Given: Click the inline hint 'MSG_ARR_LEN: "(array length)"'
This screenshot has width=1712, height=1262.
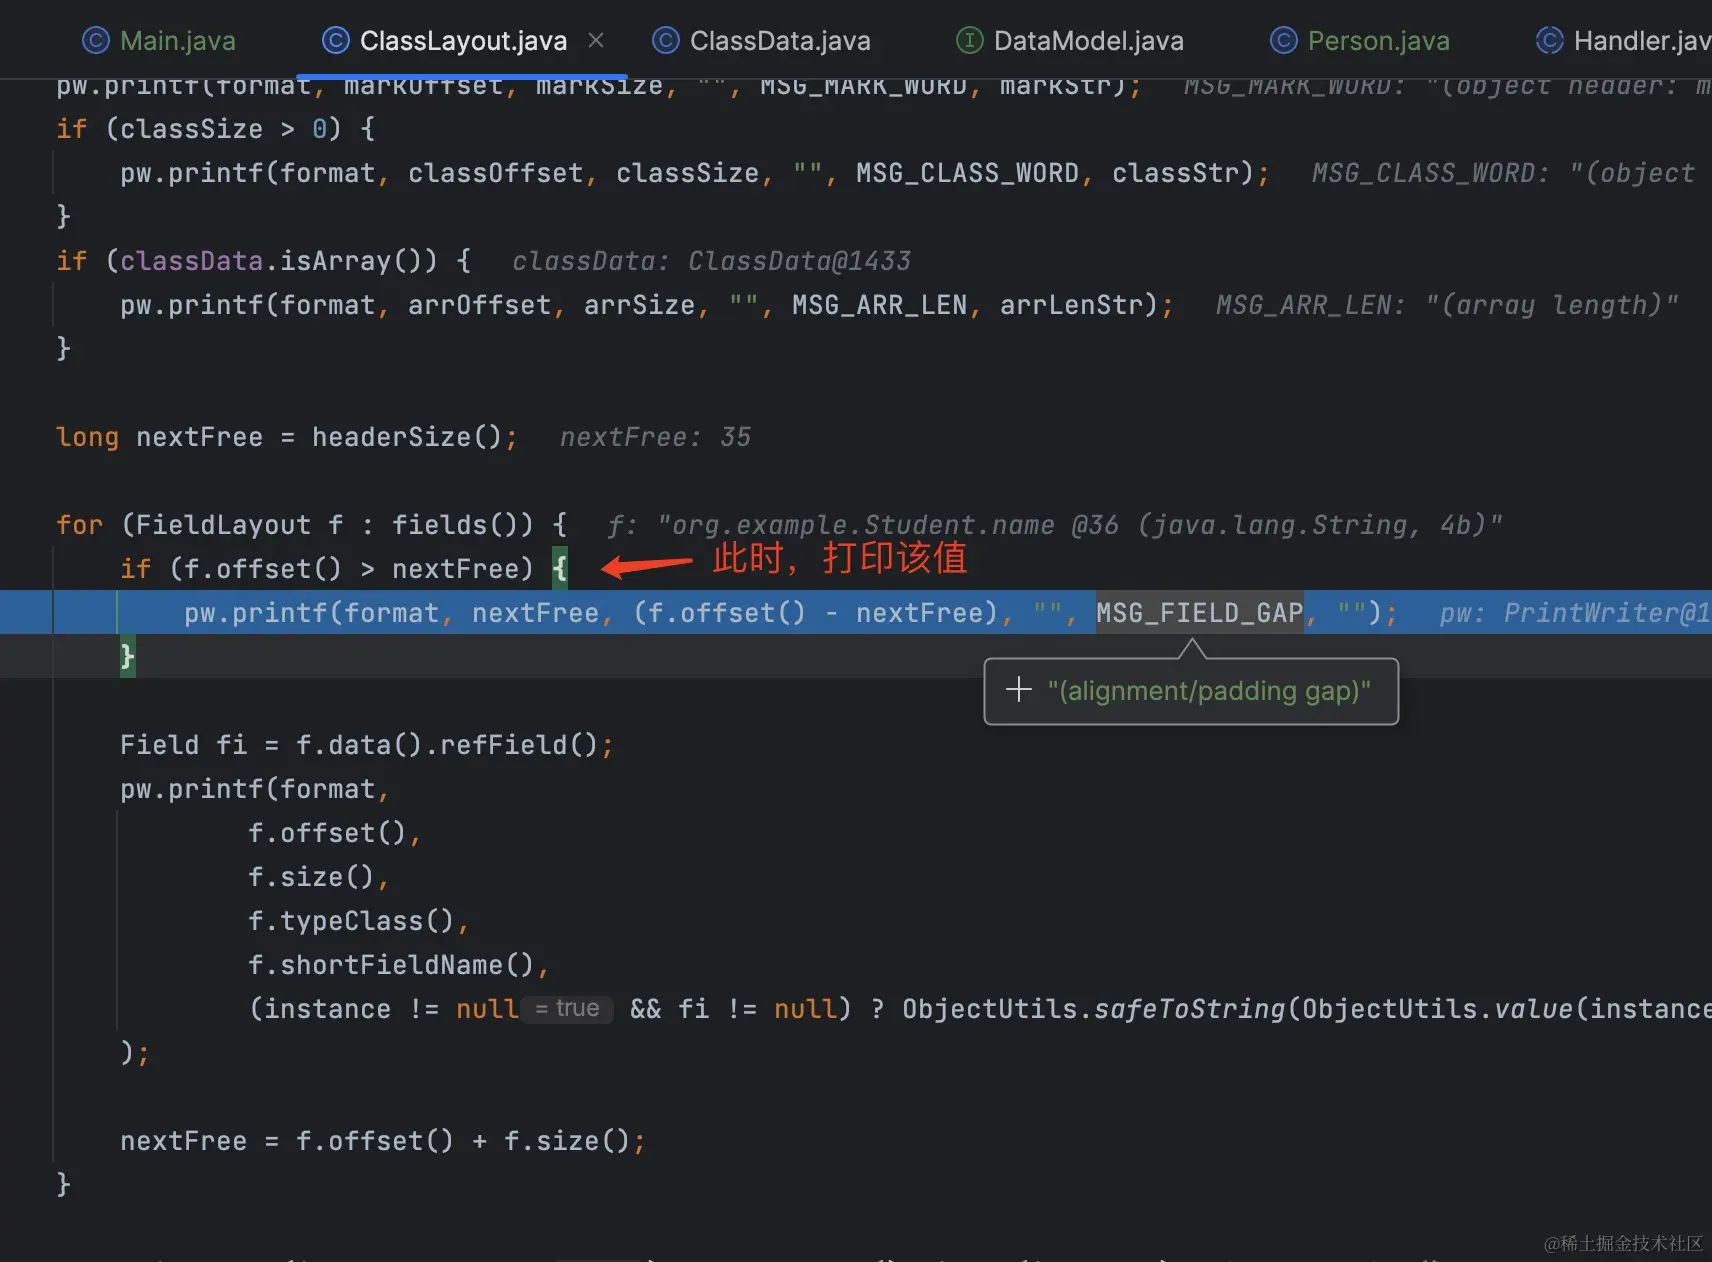Looking at the screenshot, I should pos(1447,305).
